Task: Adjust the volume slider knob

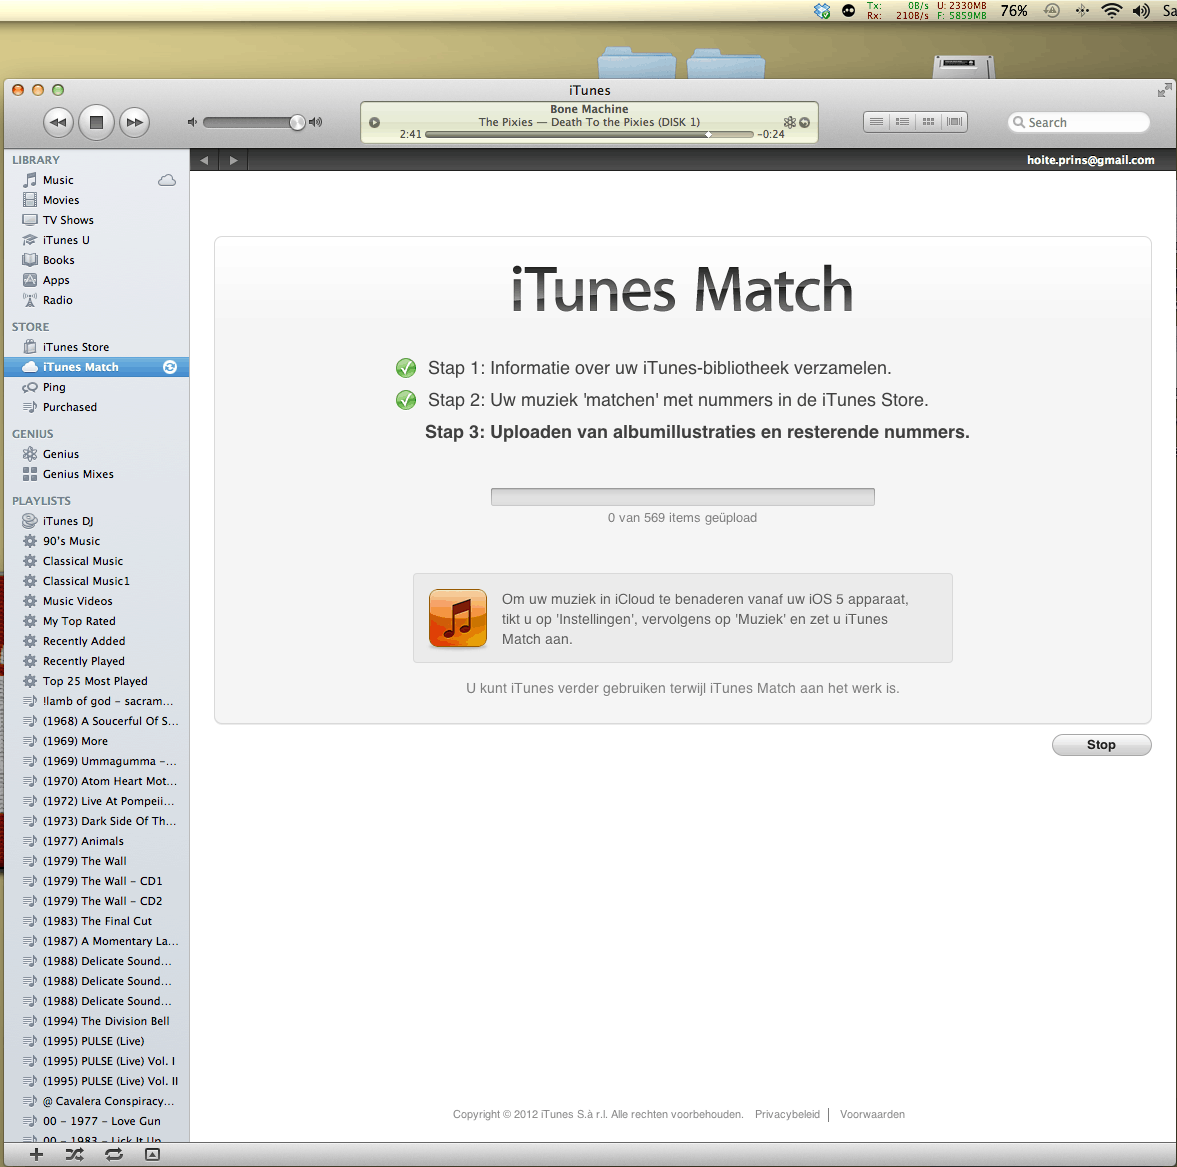Action: (297, 122)
